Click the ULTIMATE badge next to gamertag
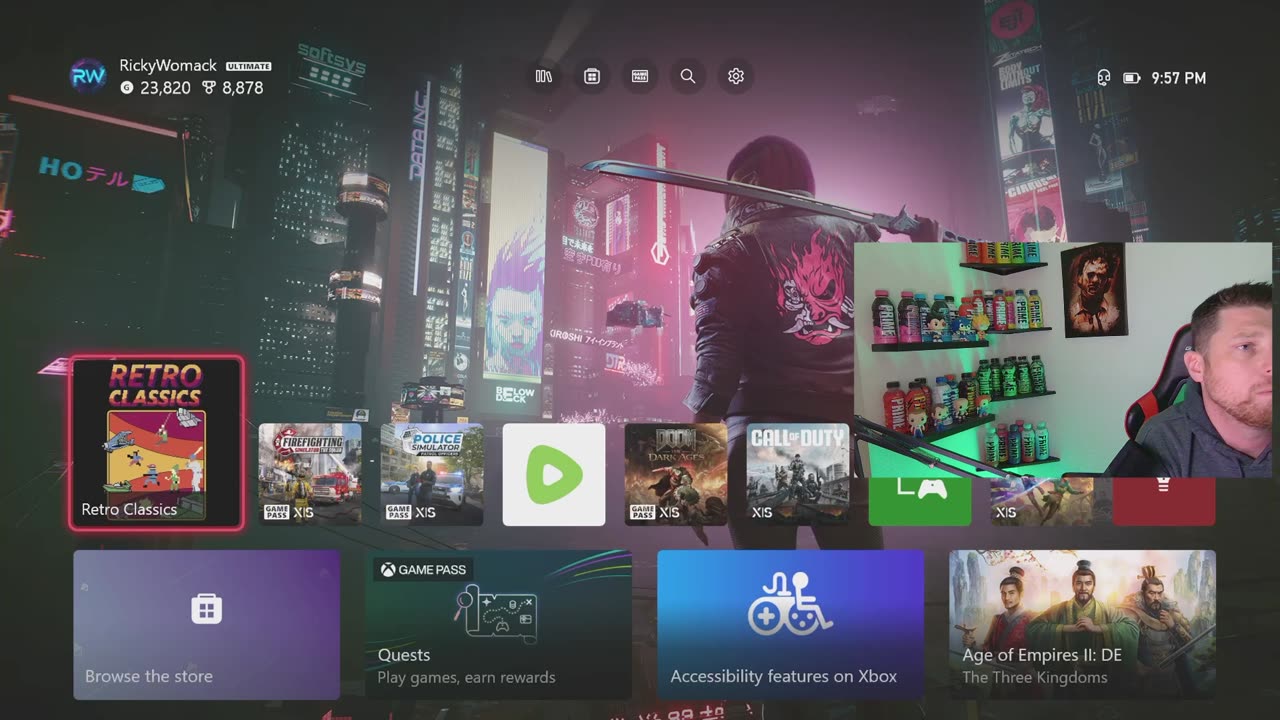Screen dimensions: 1280x720 coord(248,66)
